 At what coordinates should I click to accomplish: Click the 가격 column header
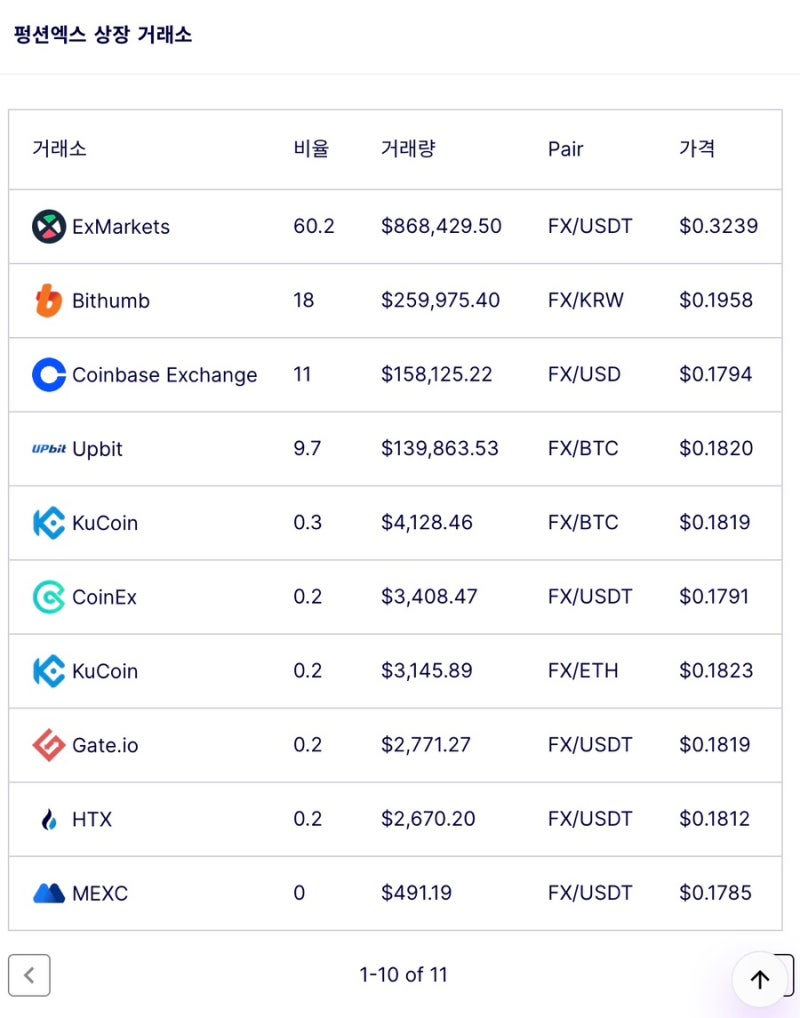tap(697, 149)
